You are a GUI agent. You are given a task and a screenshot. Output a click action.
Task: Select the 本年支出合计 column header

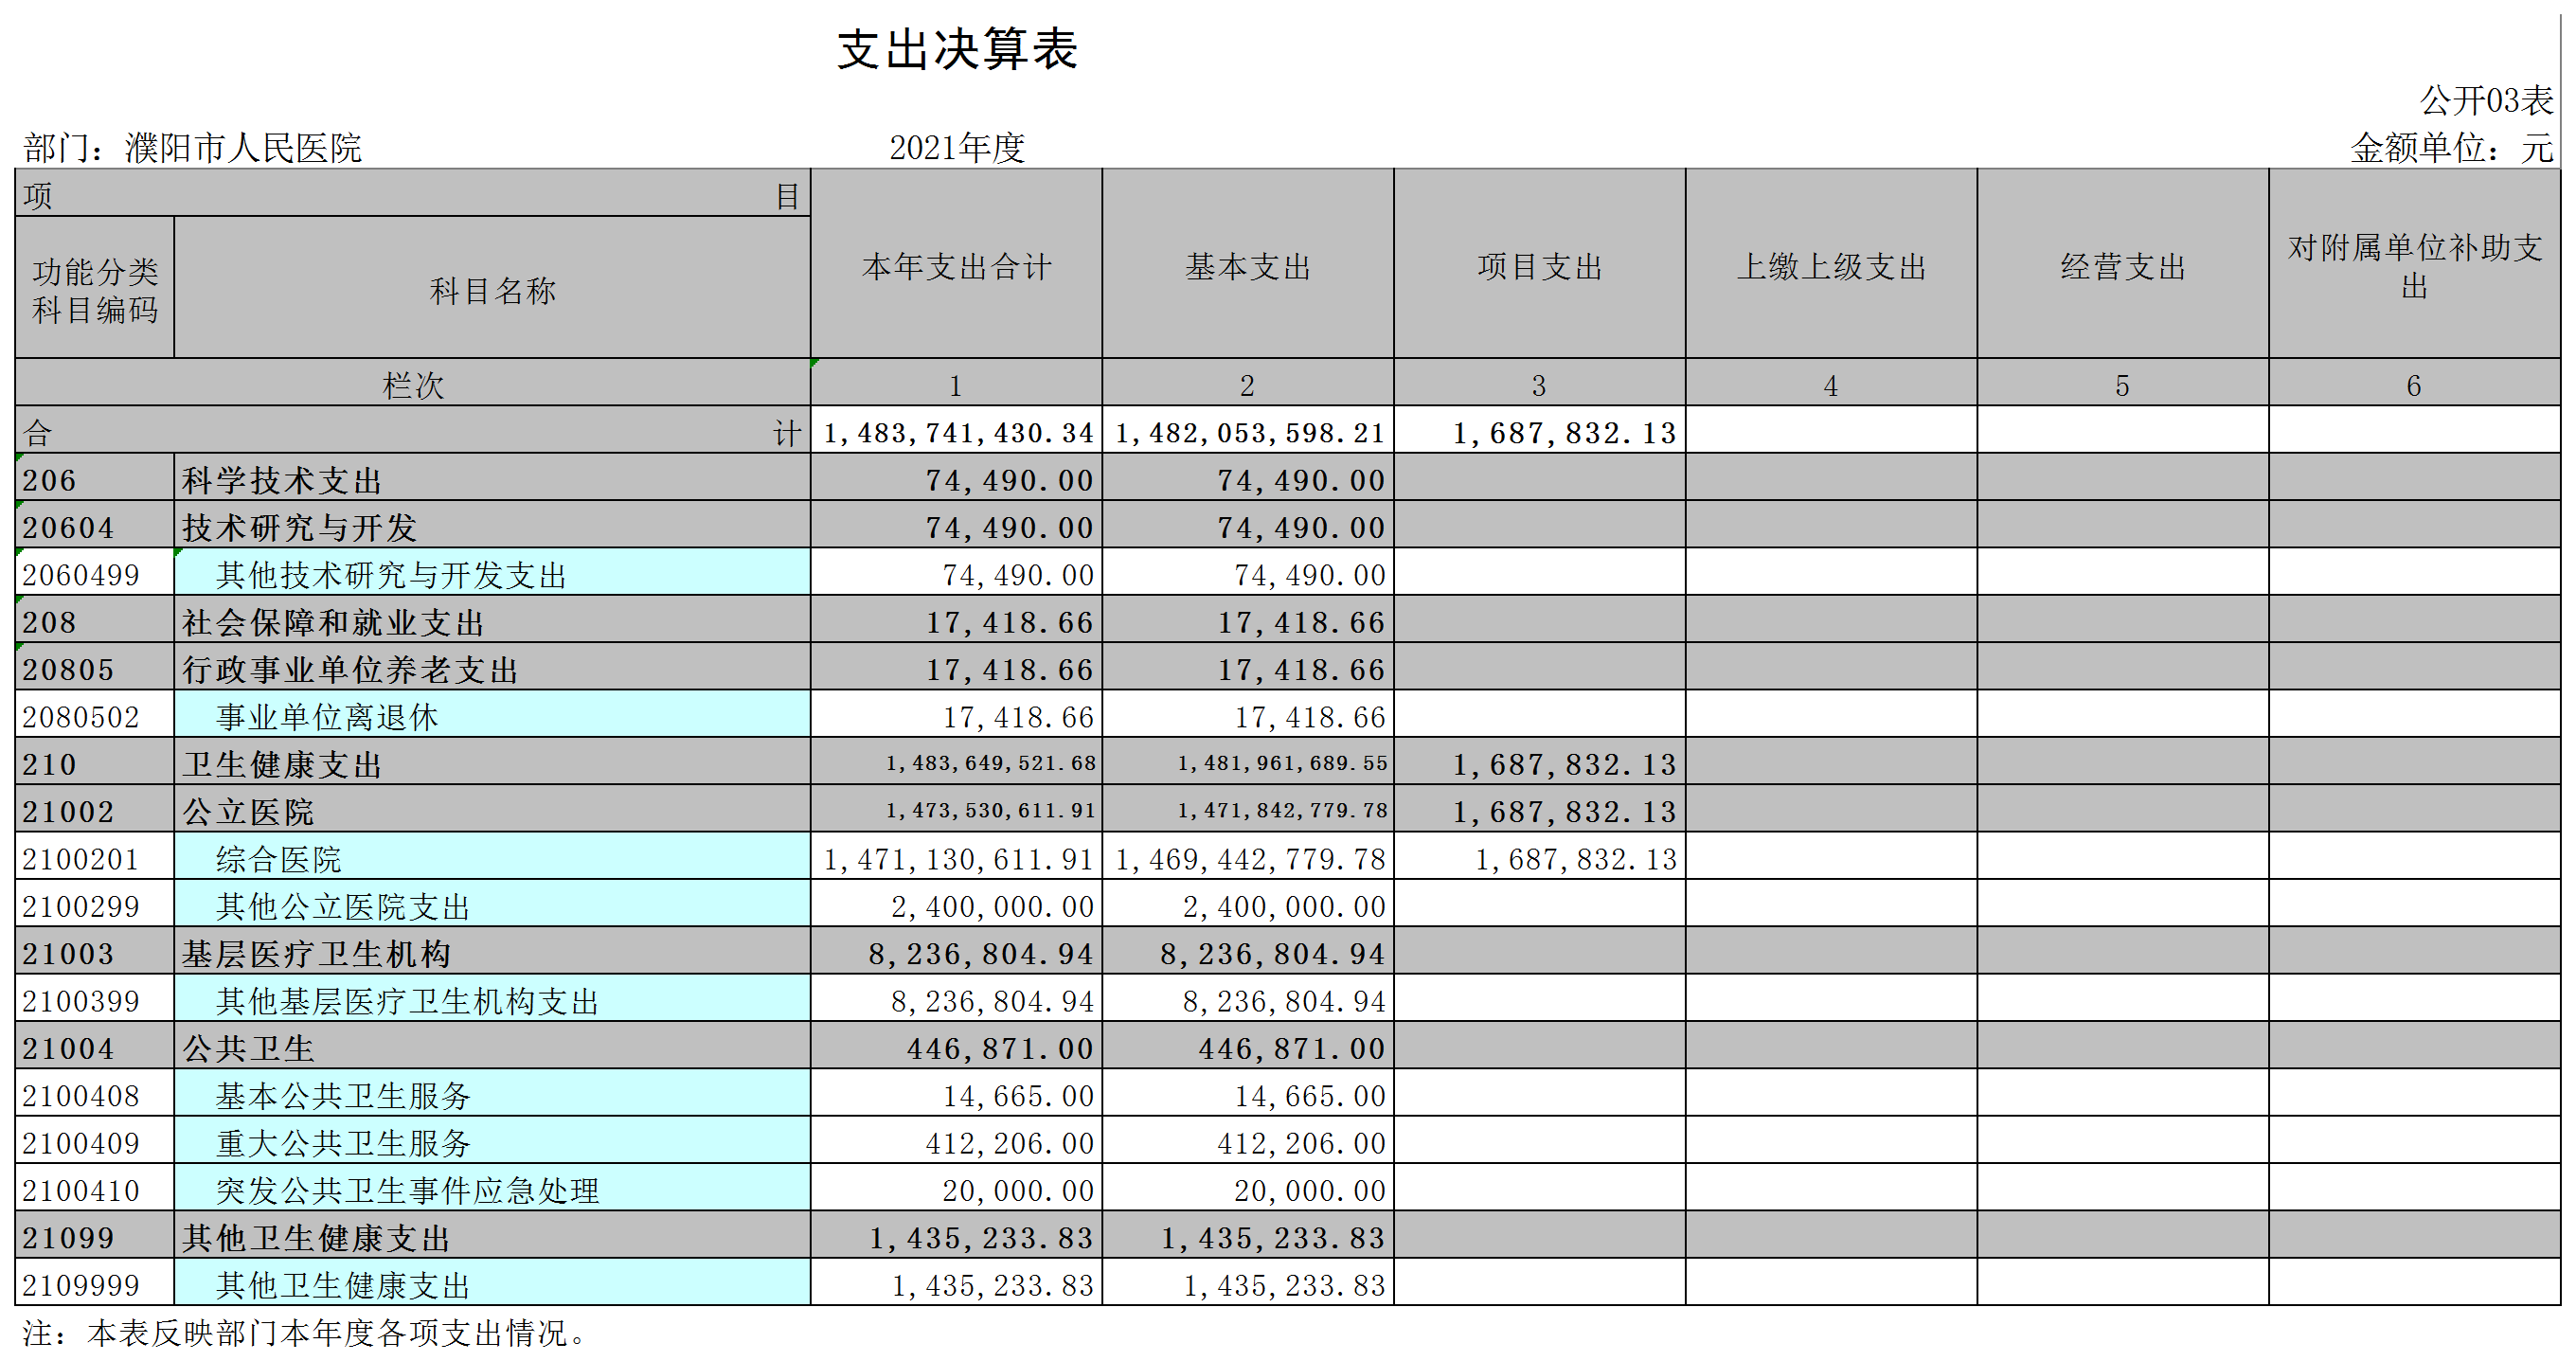(x=956, y=266)
